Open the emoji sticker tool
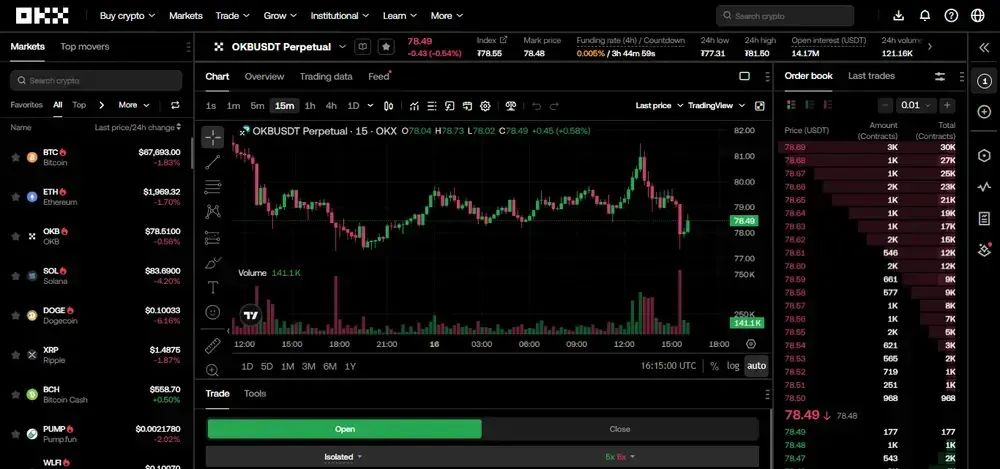 [212, 312]
